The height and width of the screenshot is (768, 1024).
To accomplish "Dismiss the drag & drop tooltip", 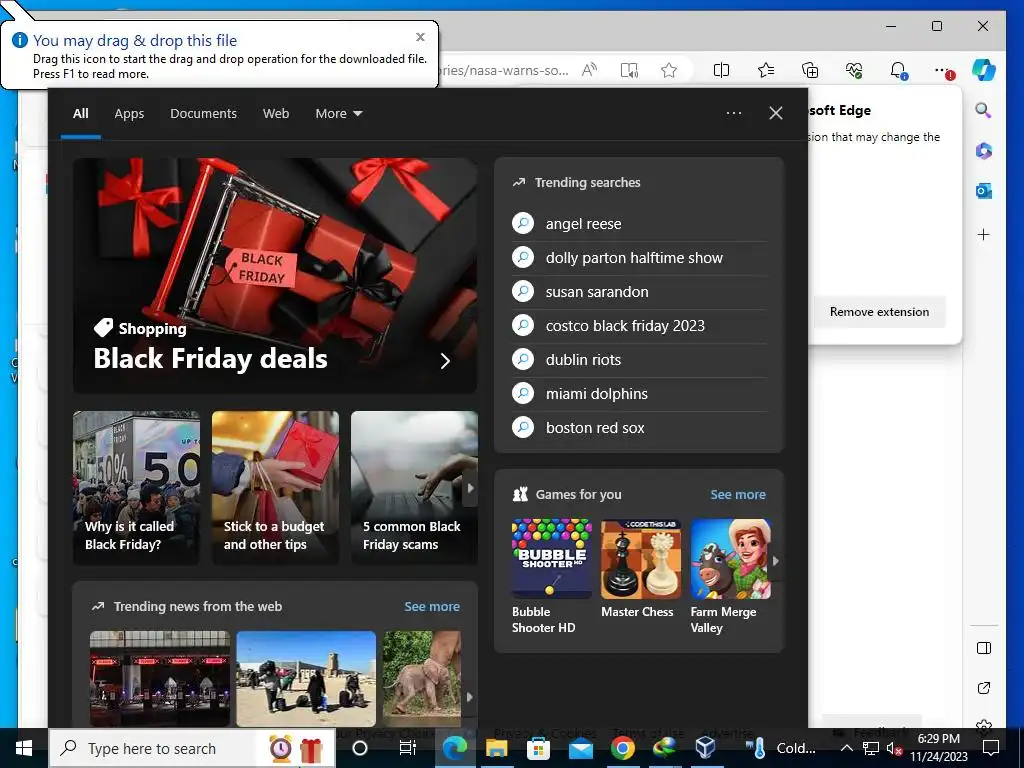I will pyautogui.click(x=421, y=37).
